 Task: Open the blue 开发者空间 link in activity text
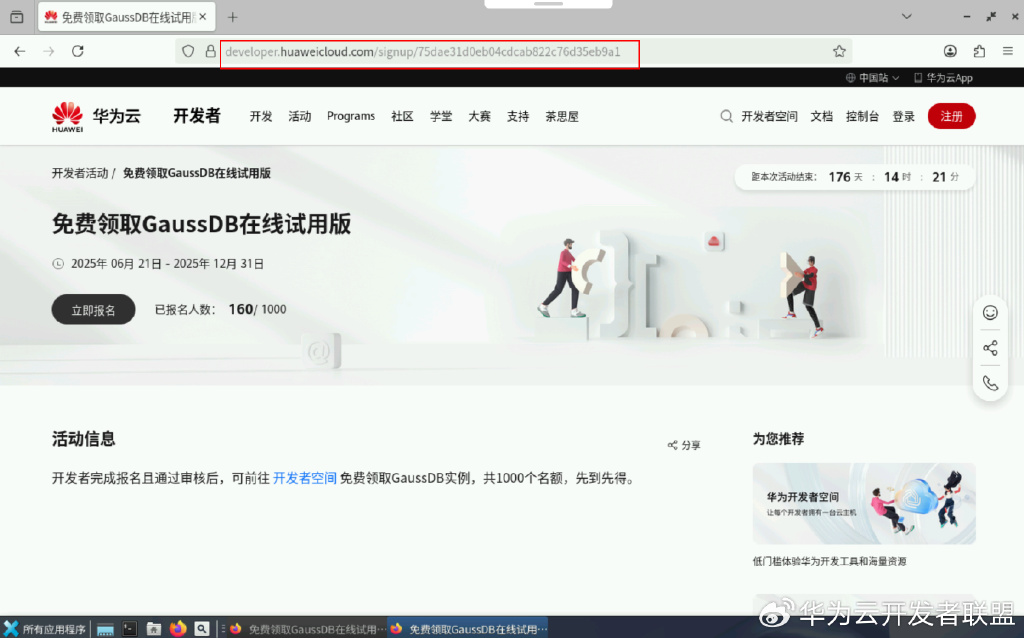tap(304, 478)
